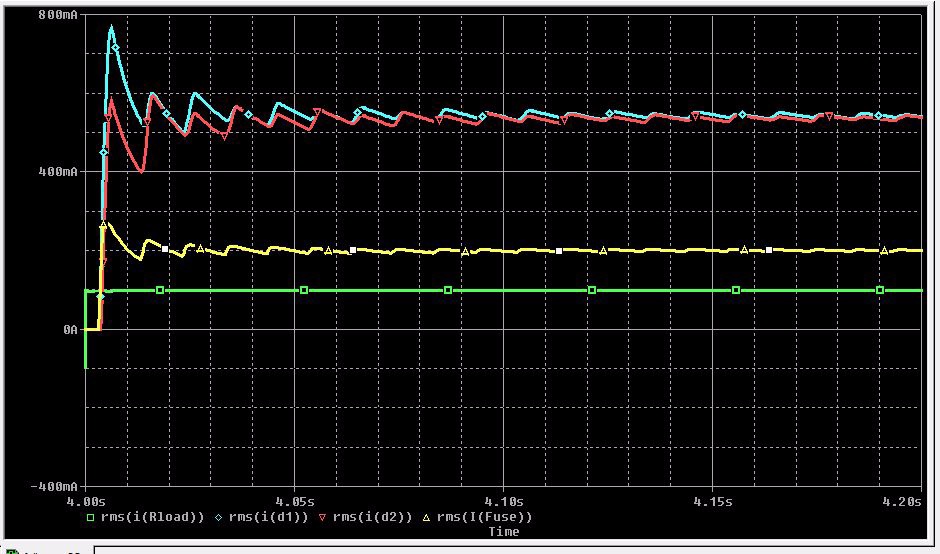The image size is (940, 554).
Task: Click the 400mA y-axis label
Action: click(58, 172)
